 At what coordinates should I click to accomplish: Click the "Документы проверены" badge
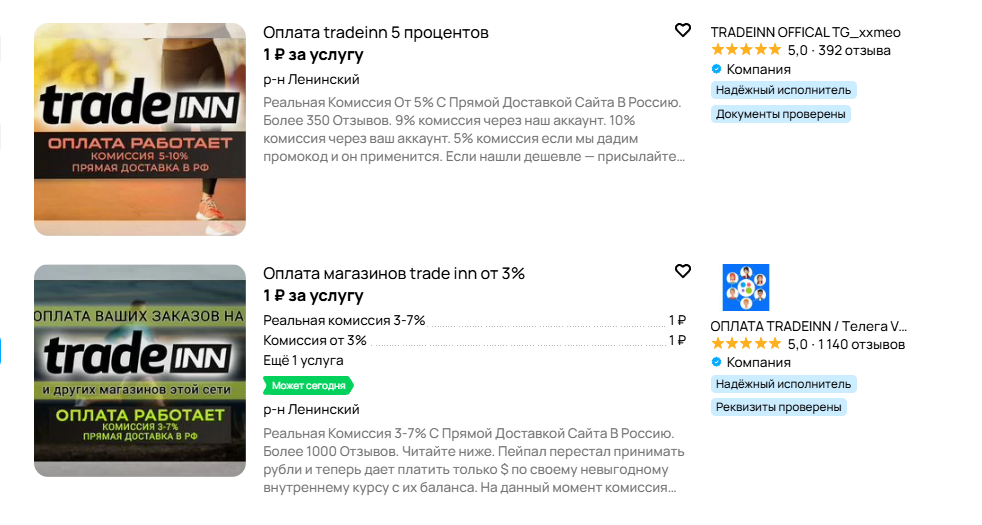781,114
